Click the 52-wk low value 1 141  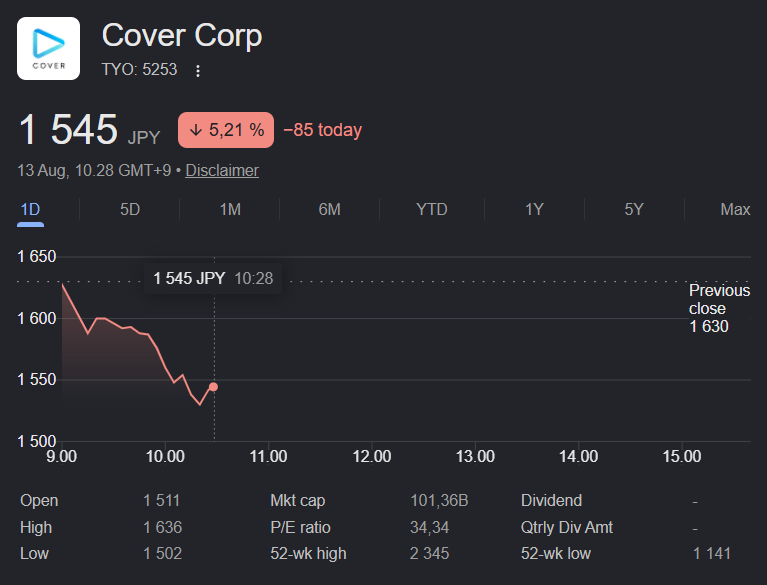(x=712, y=553)
